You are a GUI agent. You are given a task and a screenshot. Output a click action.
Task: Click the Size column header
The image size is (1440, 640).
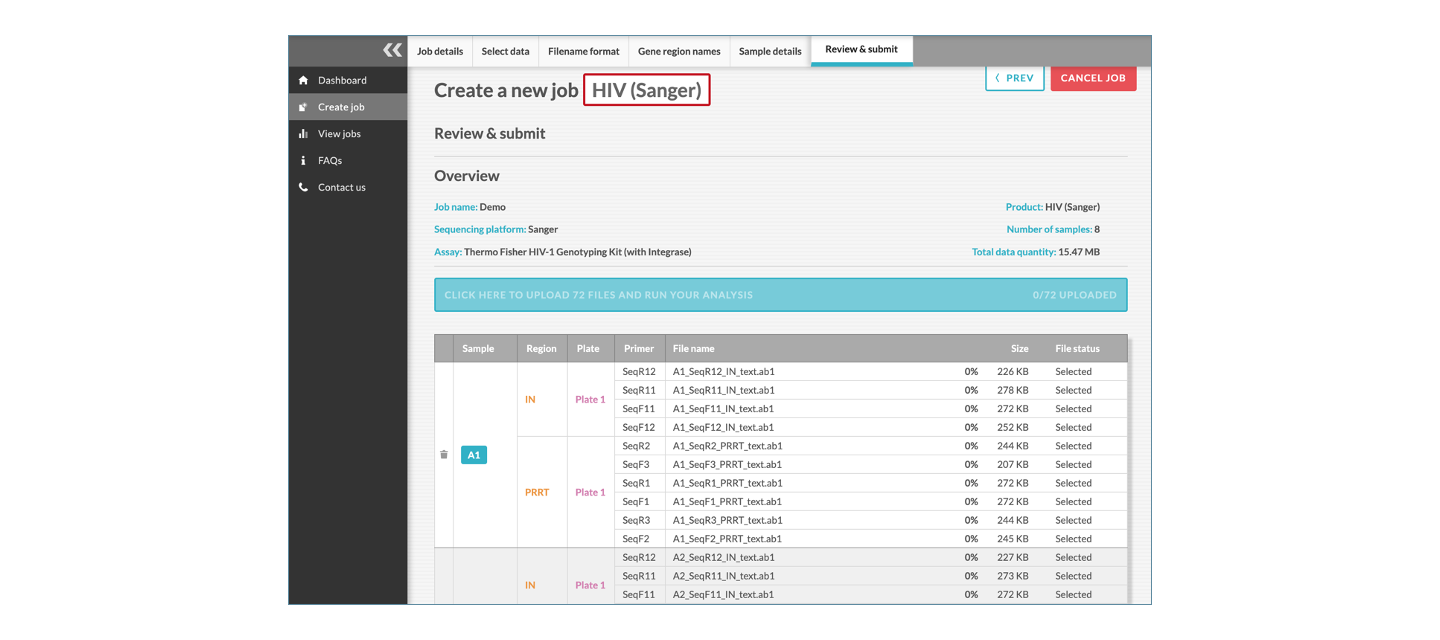click(1020, 349)
